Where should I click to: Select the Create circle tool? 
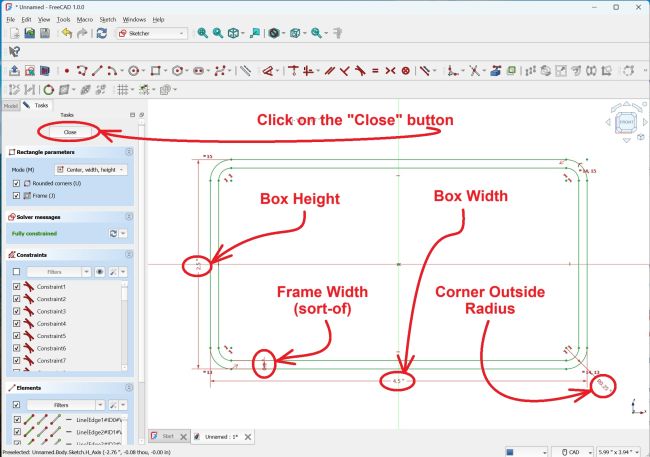[133, 71]
